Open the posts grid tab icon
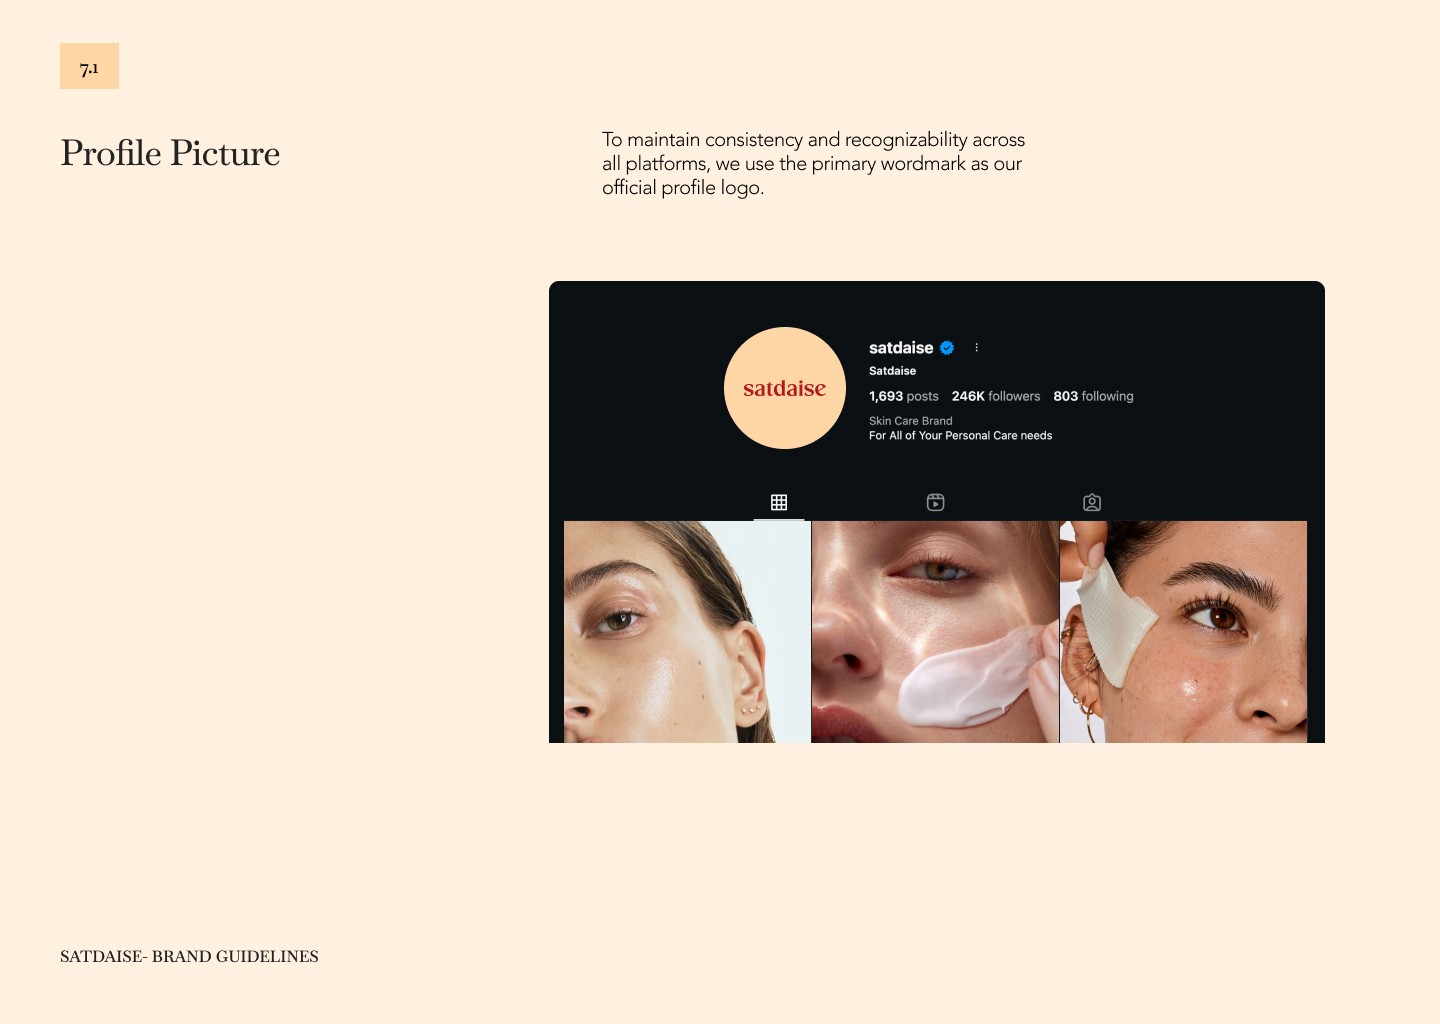Screen dimensions: 1440x1024 779,502
